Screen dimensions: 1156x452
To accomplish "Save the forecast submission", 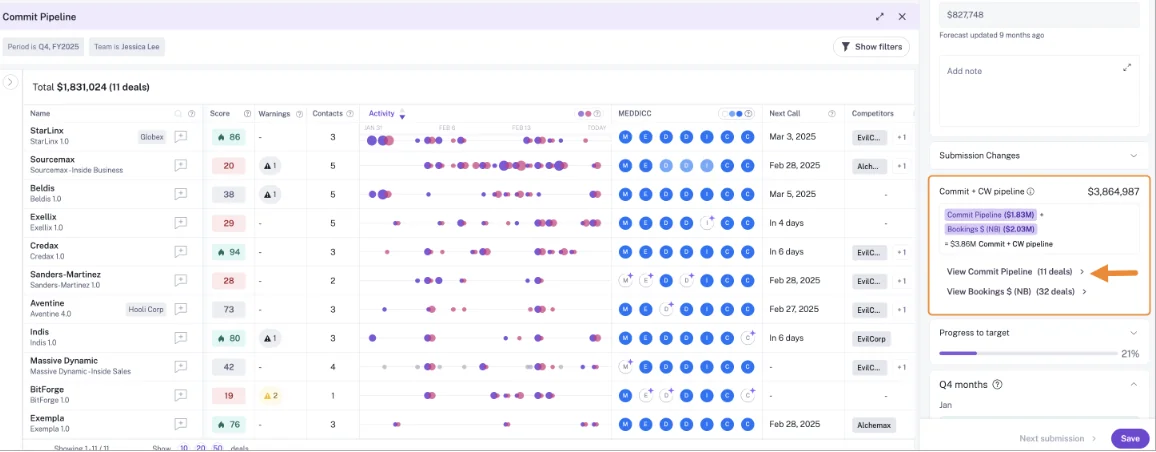I will click(x=1129, y=438).
